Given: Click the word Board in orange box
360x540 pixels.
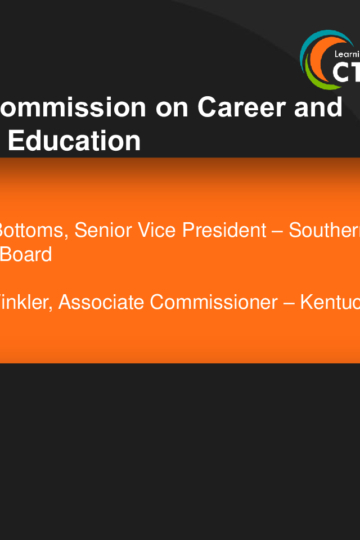Looking at the screenshot, I should pyautogui.click(x=26, y=254).
